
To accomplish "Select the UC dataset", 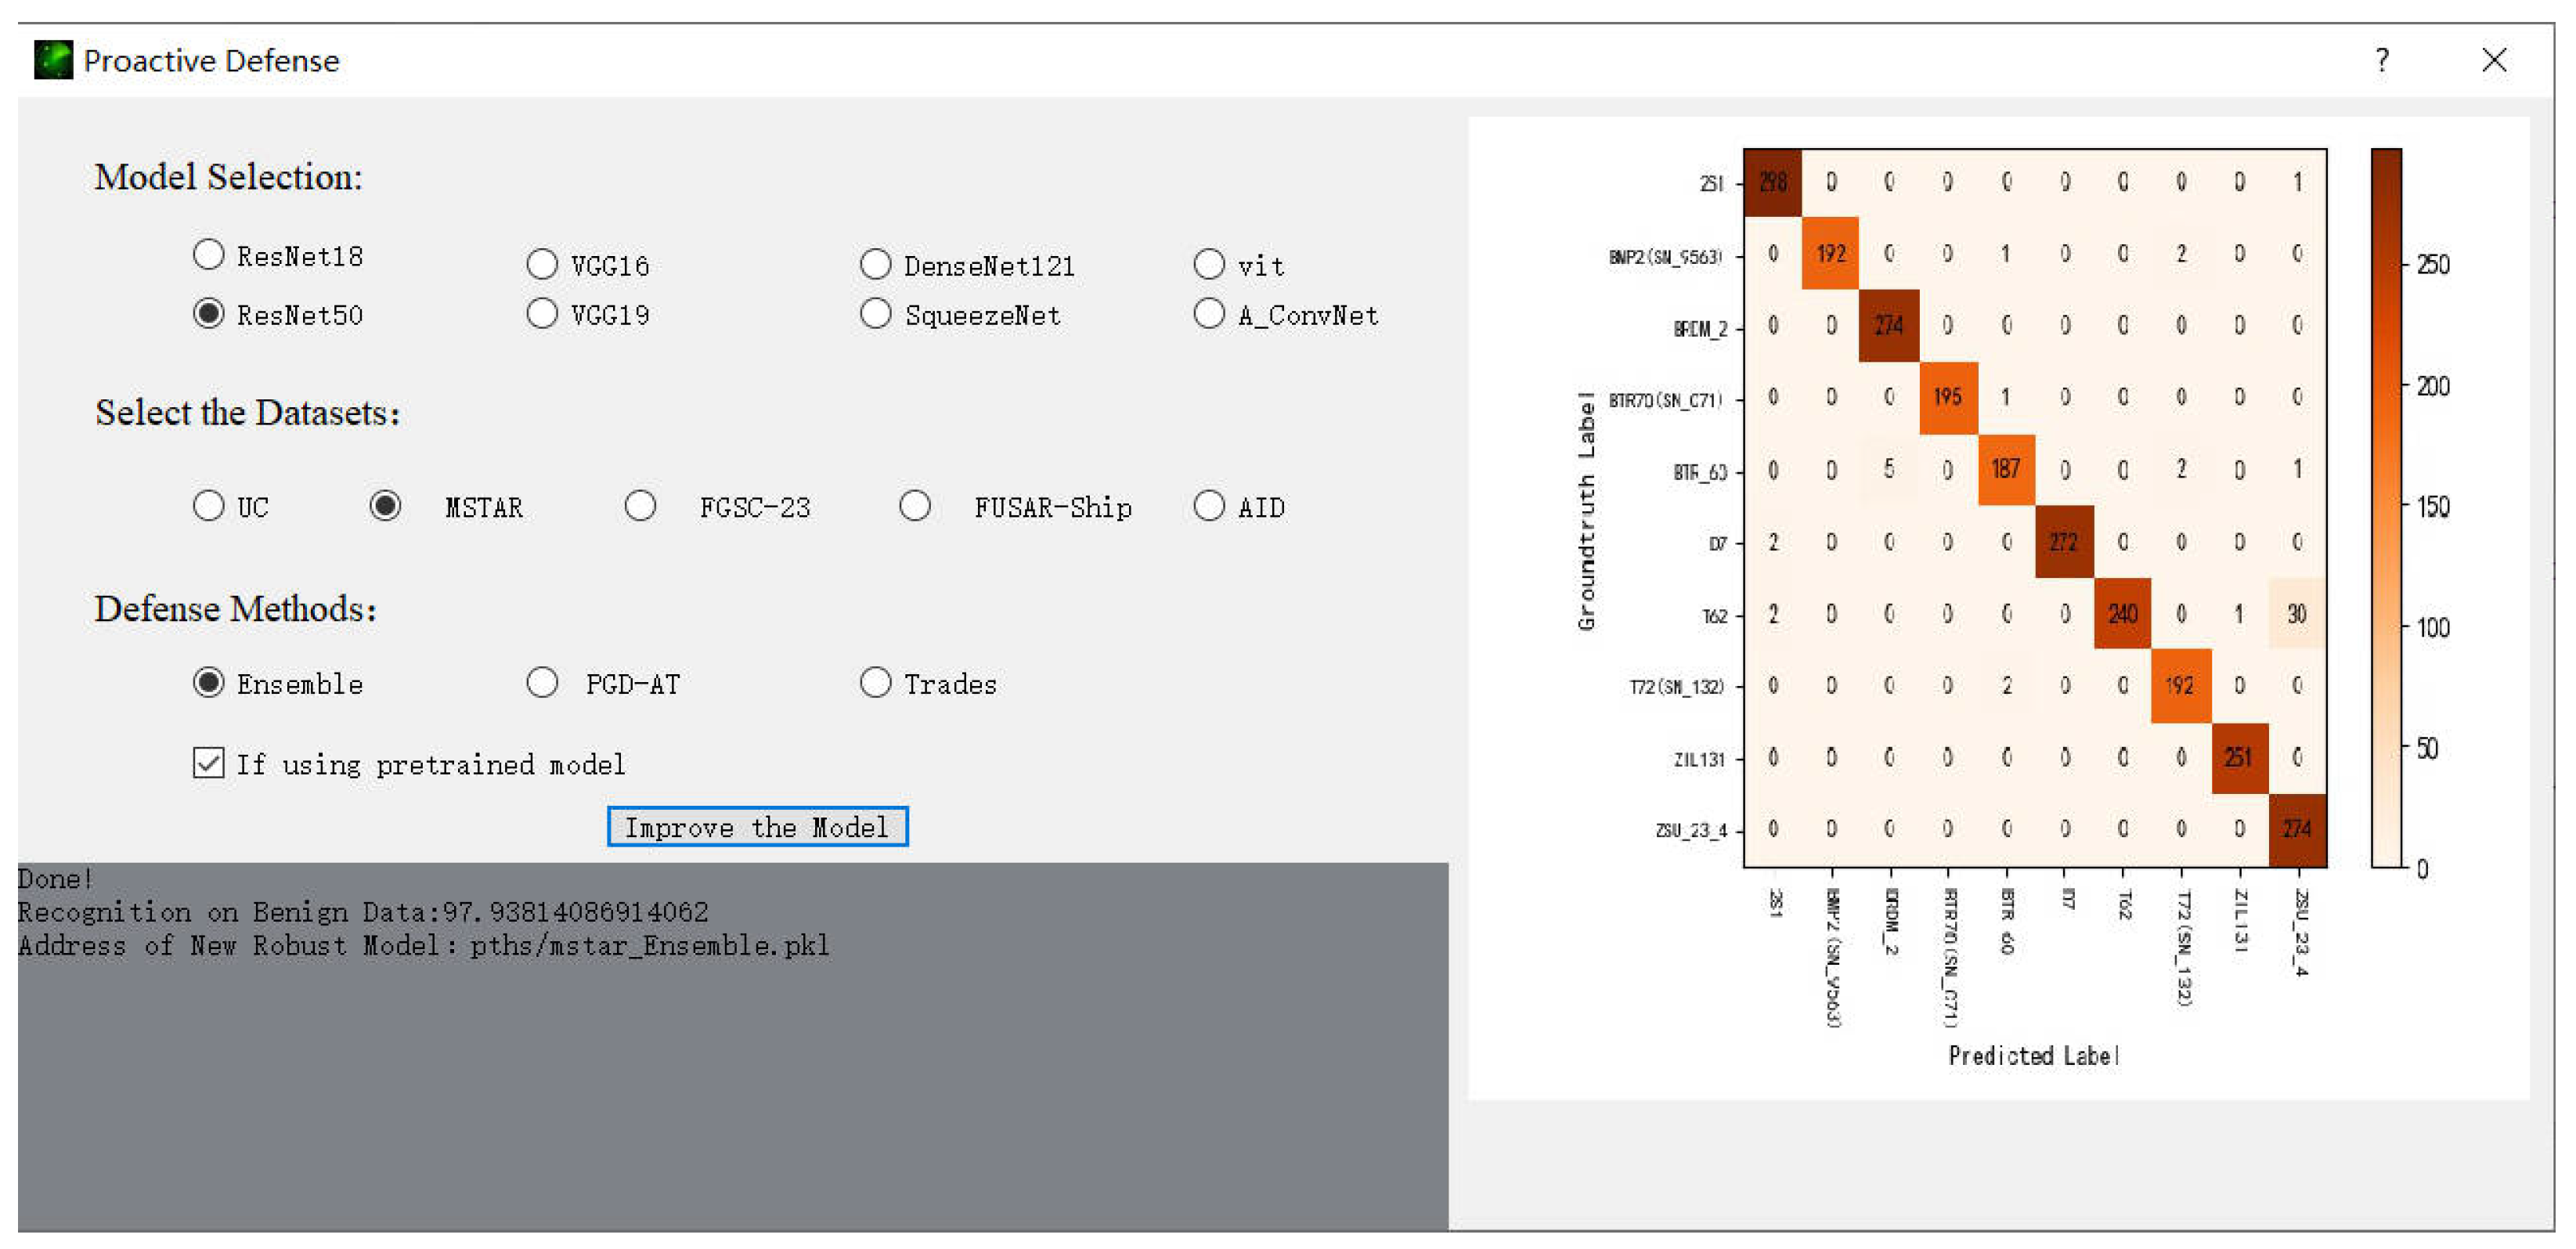I will tap(208, 506).
